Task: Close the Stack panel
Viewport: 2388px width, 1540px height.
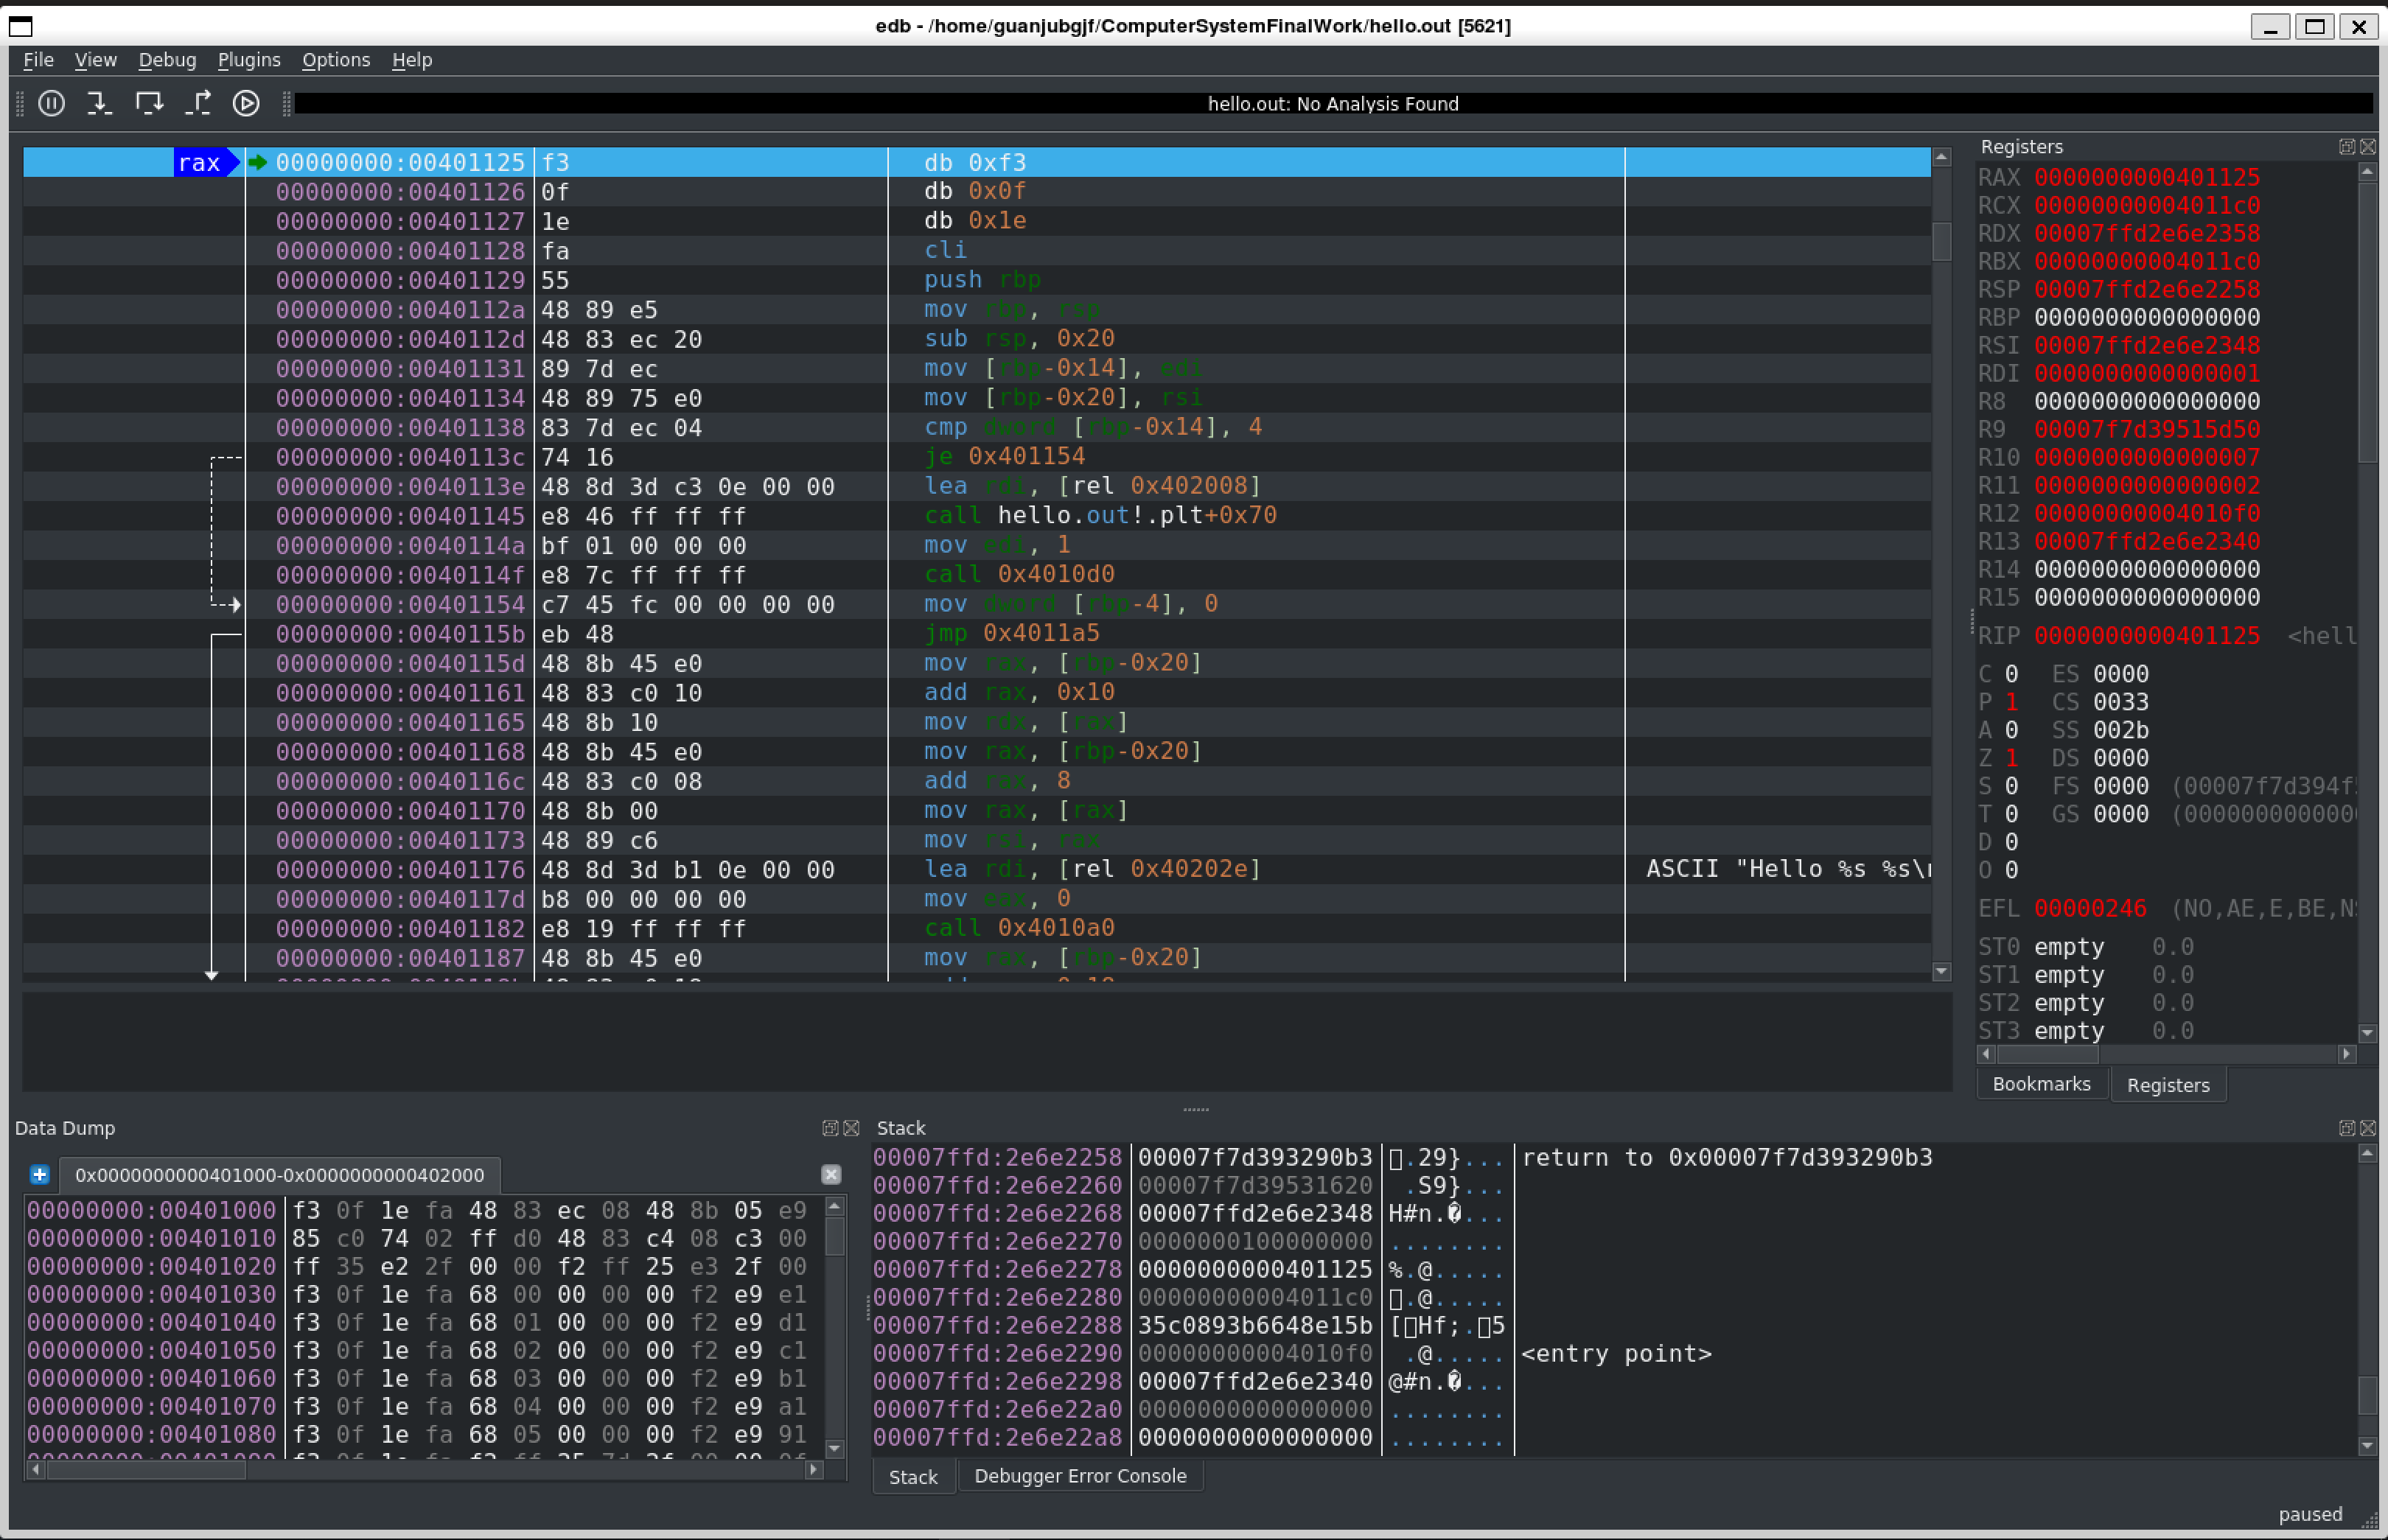Action: coord(2368,1128)
